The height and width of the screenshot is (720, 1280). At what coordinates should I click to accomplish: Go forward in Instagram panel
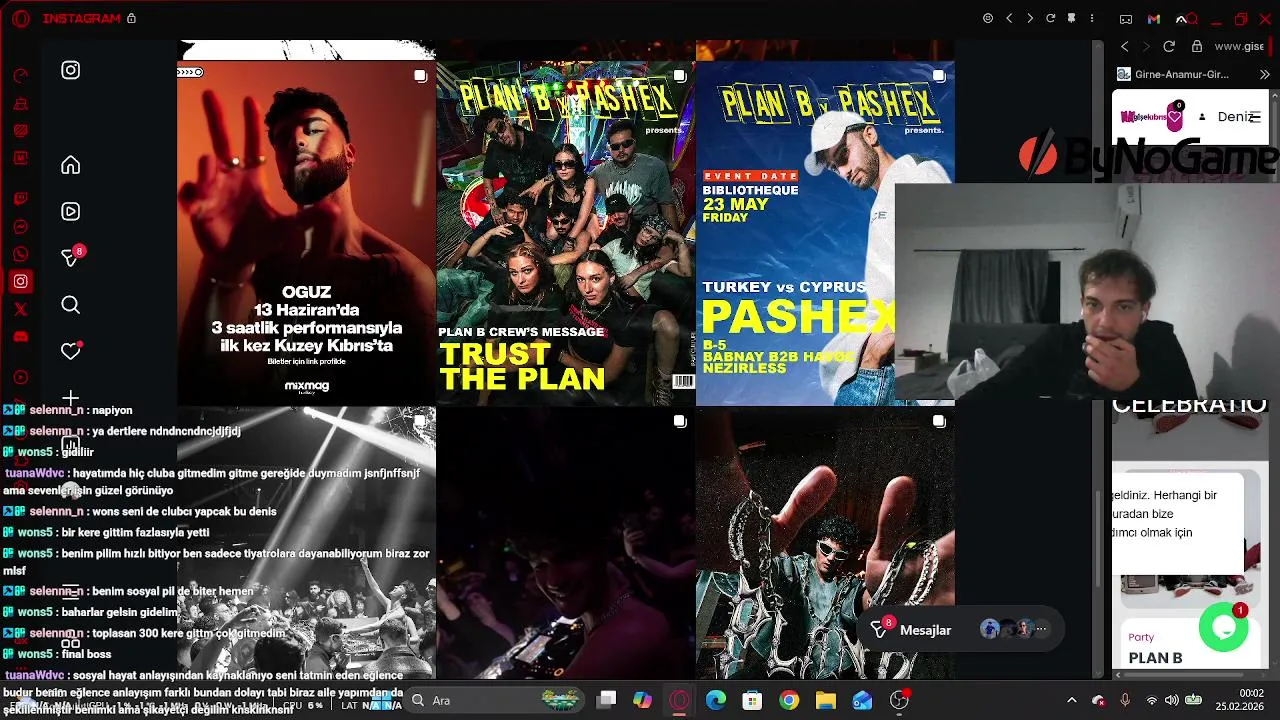pyautogui.click(x=1030, y=18)
